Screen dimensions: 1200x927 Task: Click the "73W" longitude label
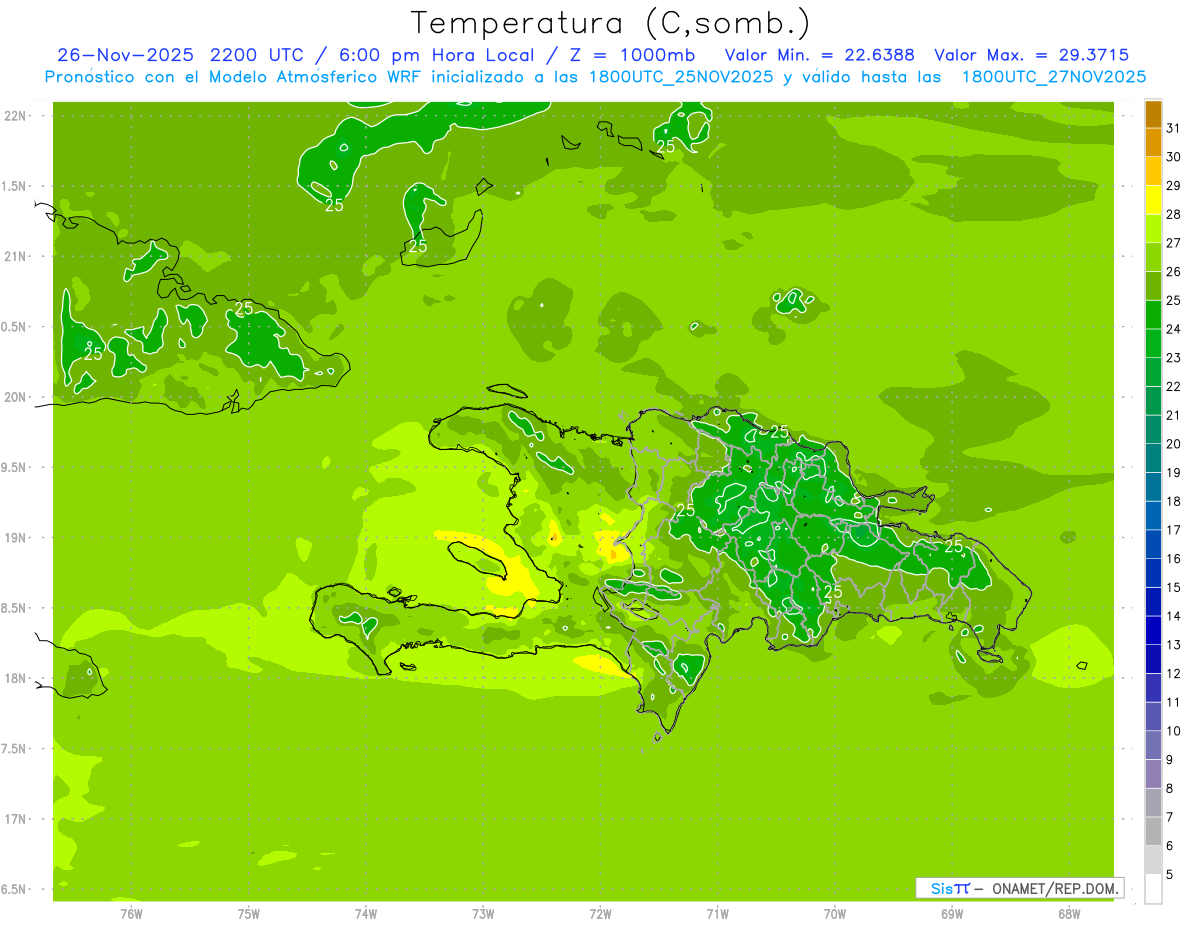[x=483, y=914]
